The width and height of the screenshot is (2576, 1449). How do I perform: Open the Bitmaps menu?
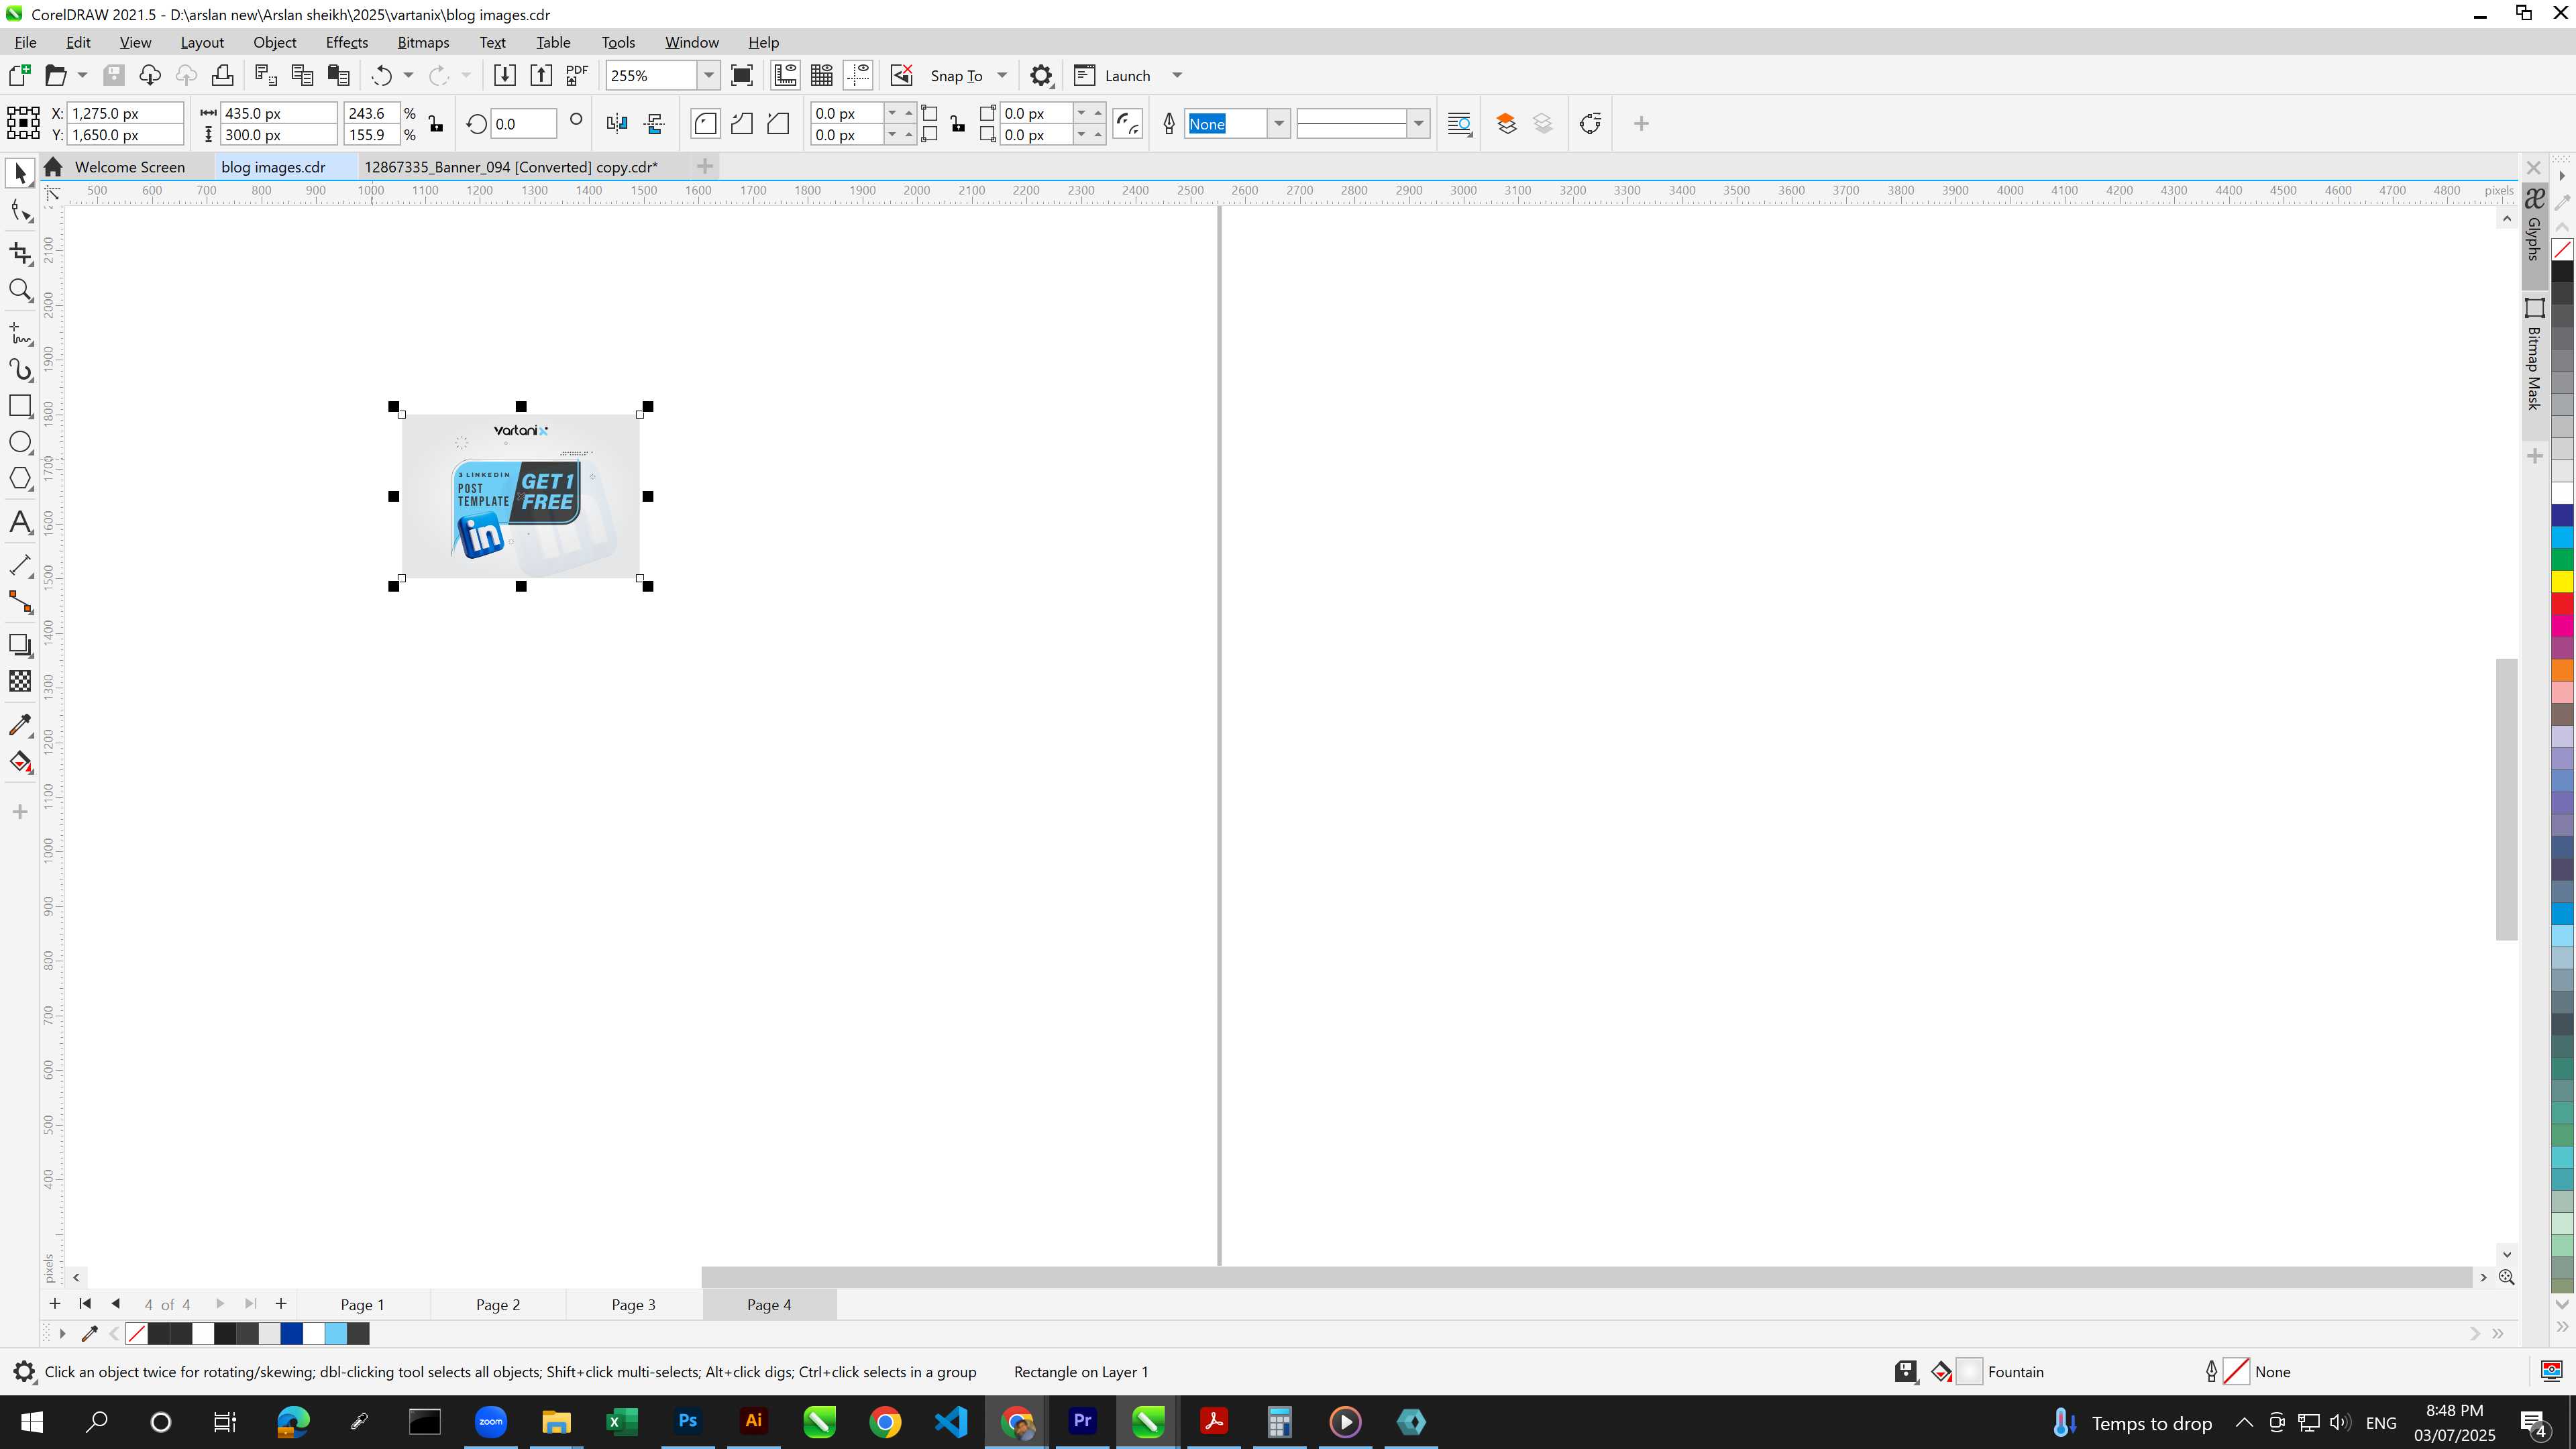[423, 42]
